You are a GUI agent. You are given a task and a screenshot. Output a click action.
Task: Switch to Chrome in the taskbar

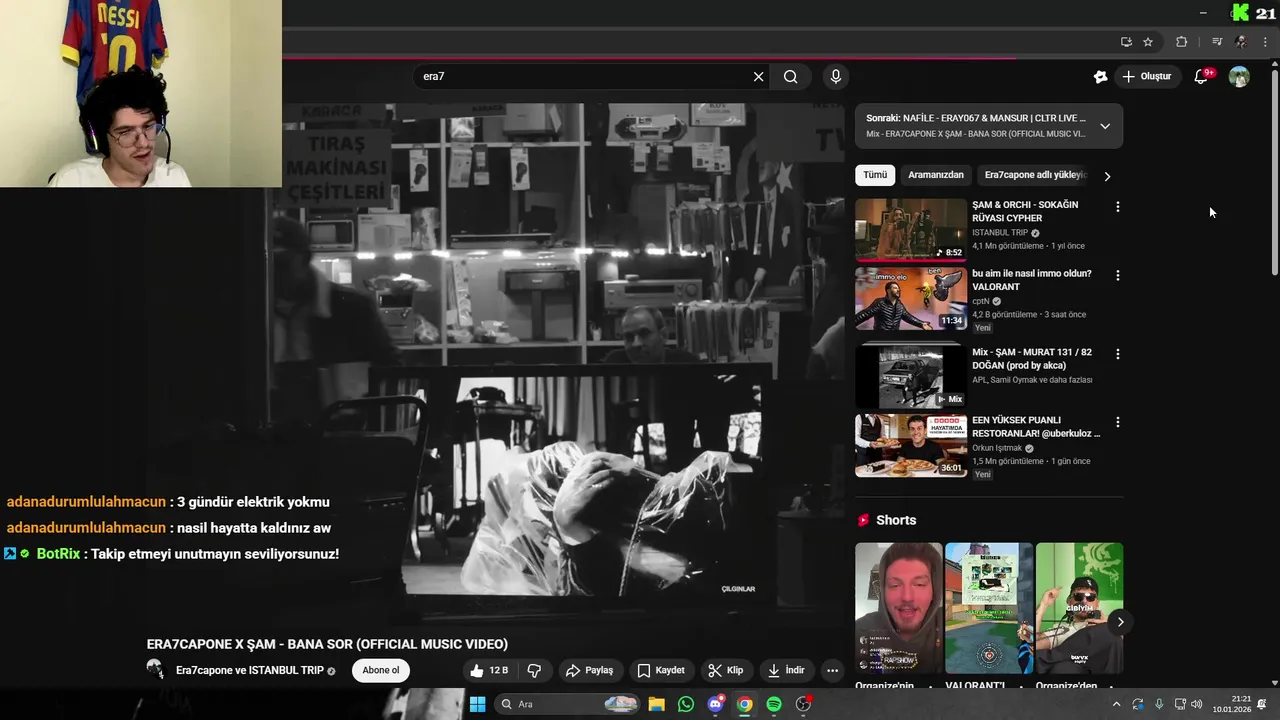[745, 704]
